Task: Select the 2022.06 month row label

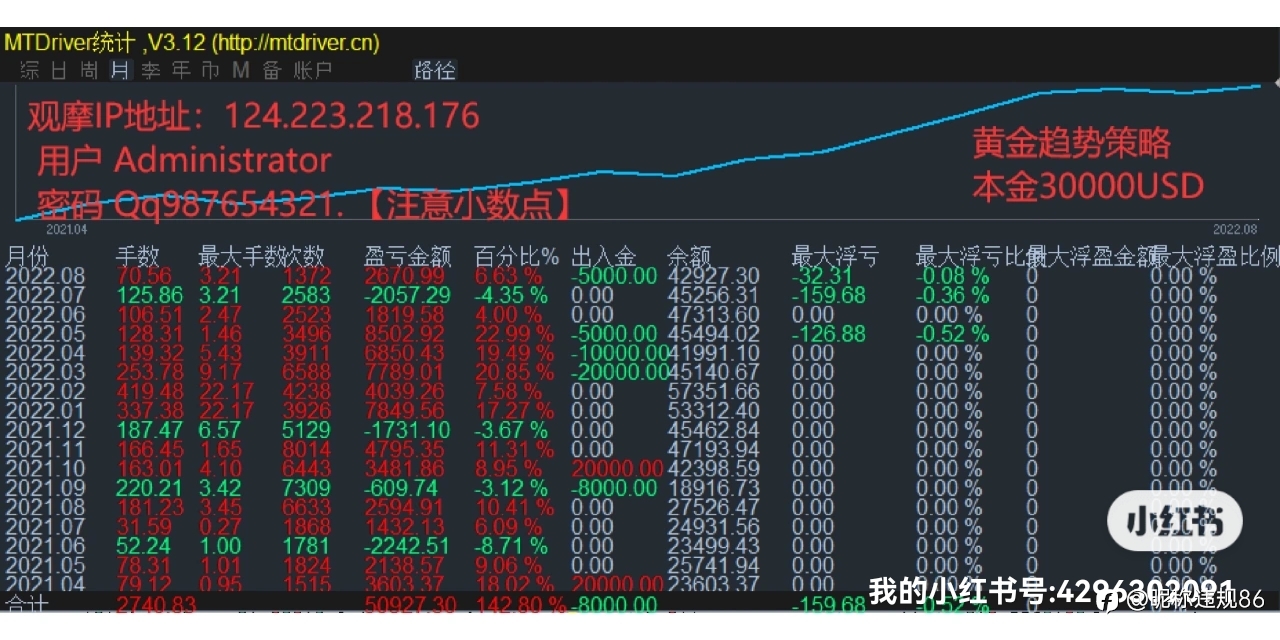Action: click(46, 314)
